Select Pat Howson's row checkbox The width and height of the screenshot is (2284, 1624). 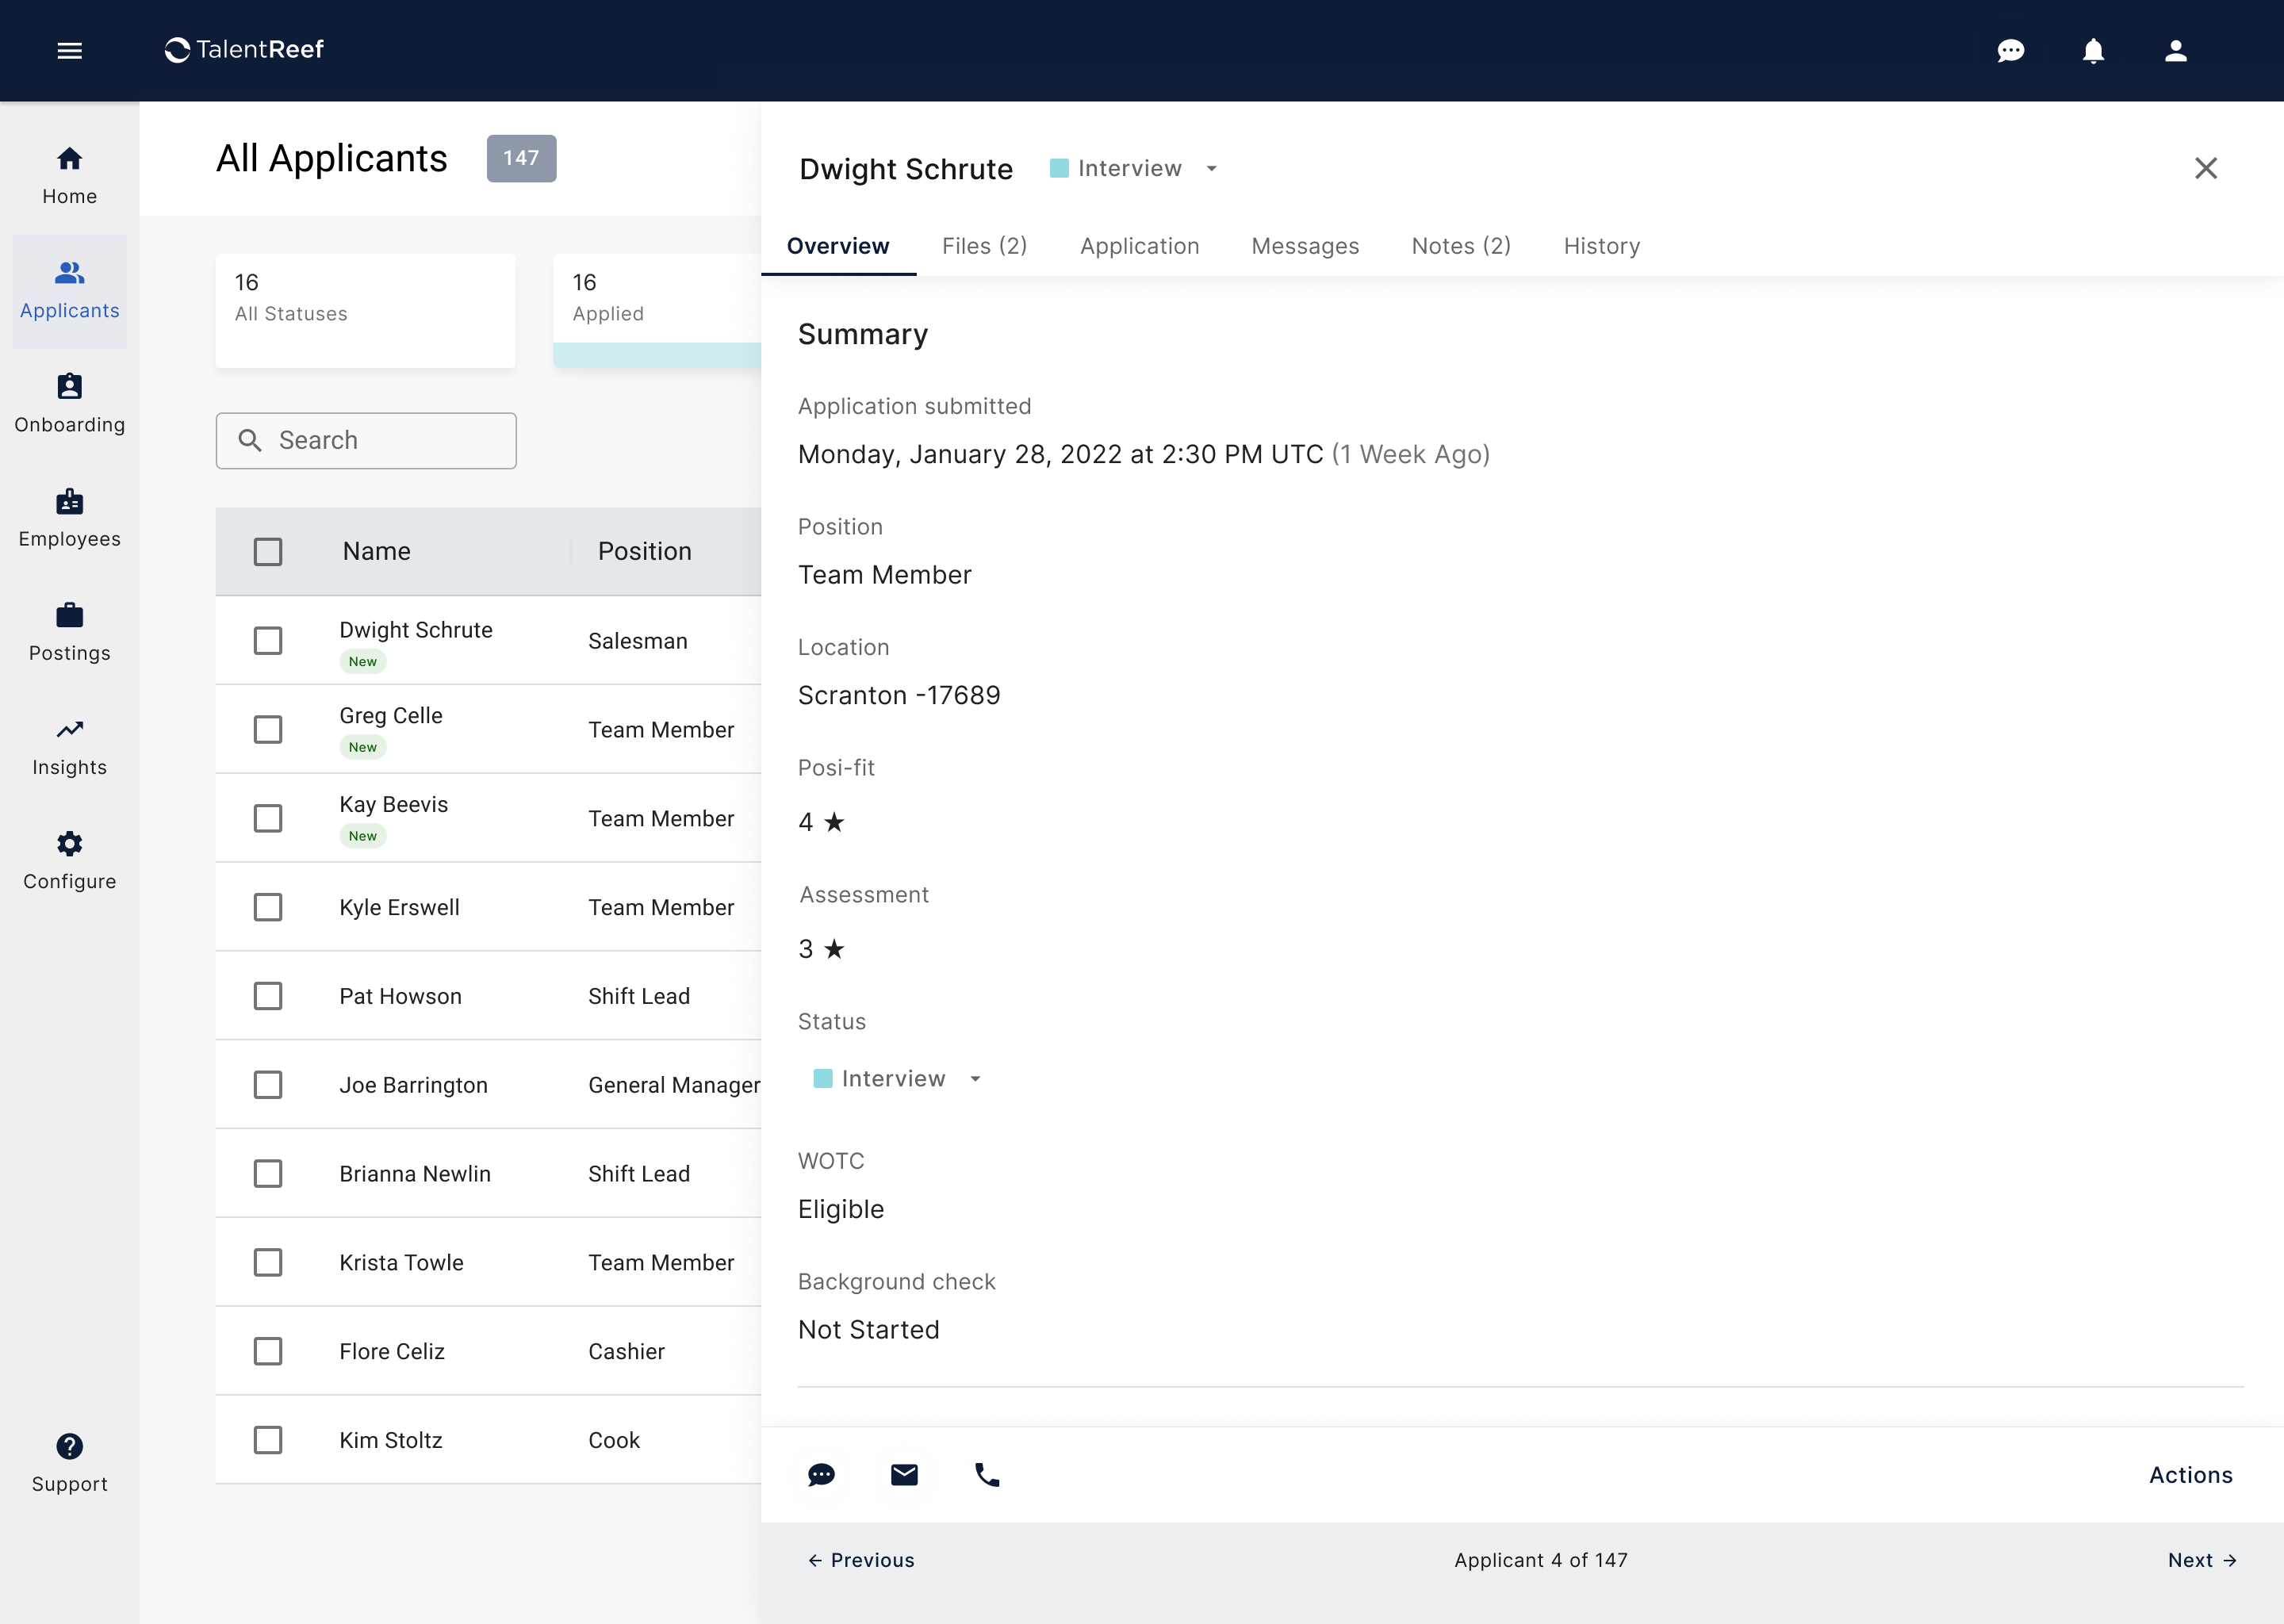[268, 996]
